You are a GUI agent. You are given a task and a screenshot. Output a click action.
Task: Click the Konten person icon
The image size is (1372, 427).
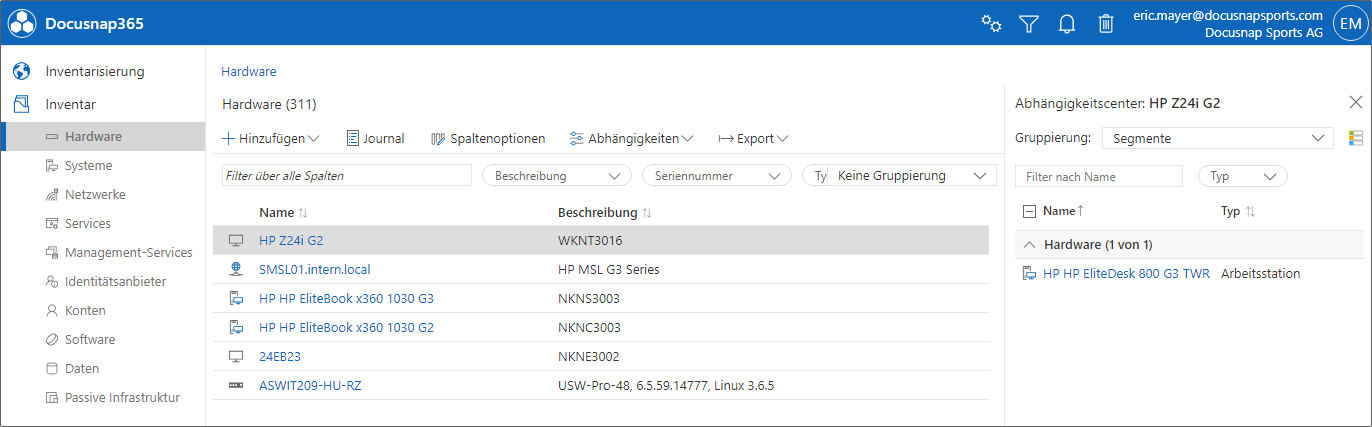(52, 311)
